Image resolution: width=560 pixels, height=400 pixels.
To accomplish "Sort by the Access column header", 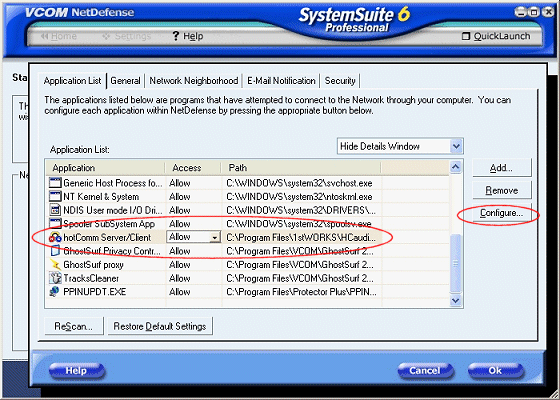I will [x=193, y=168].
